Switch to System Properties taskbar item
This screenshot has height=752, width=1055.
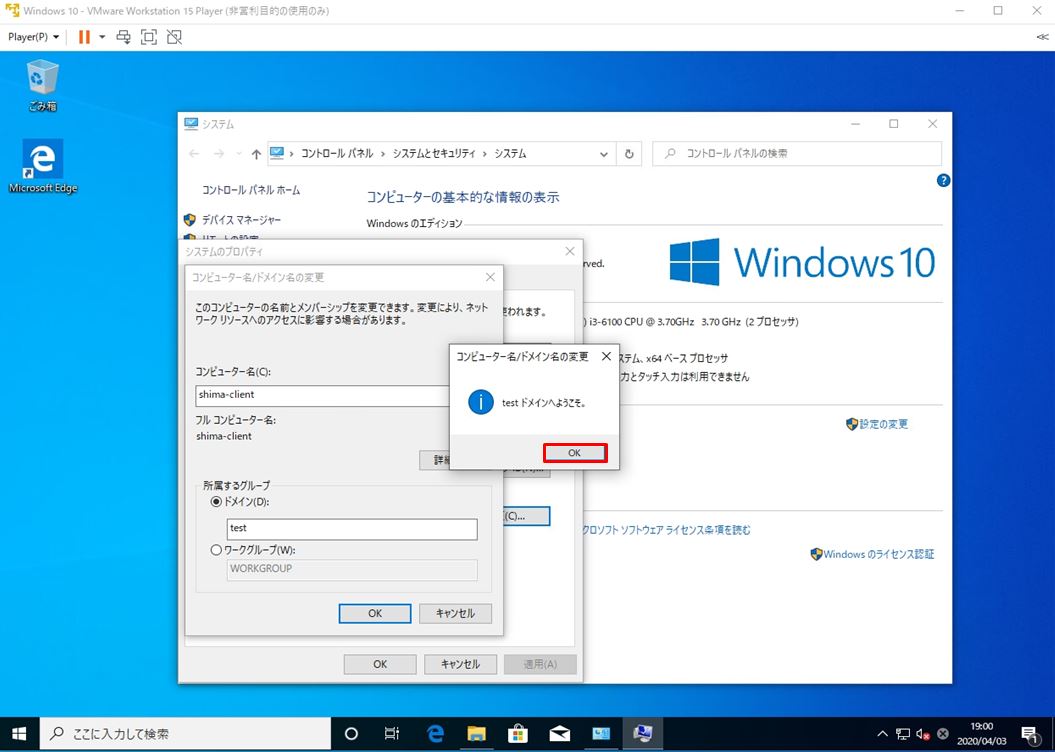click(643, 734)
